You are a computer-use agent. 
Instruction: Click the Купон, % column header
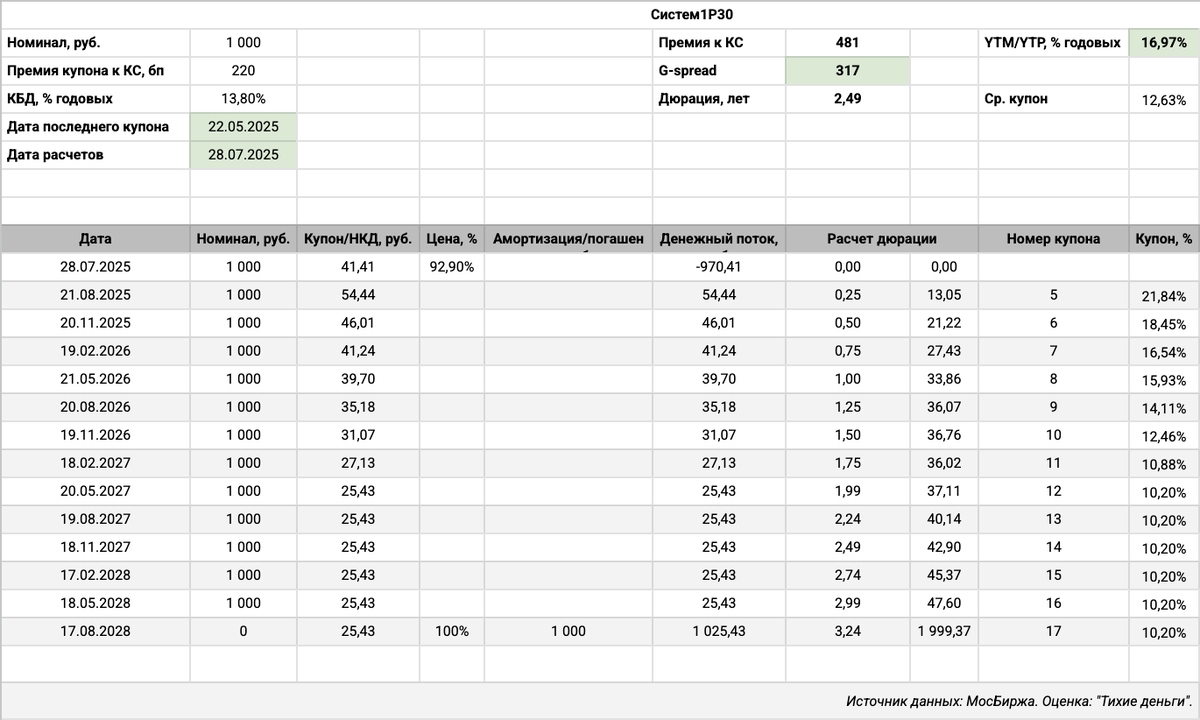[x=1164, y=239]
